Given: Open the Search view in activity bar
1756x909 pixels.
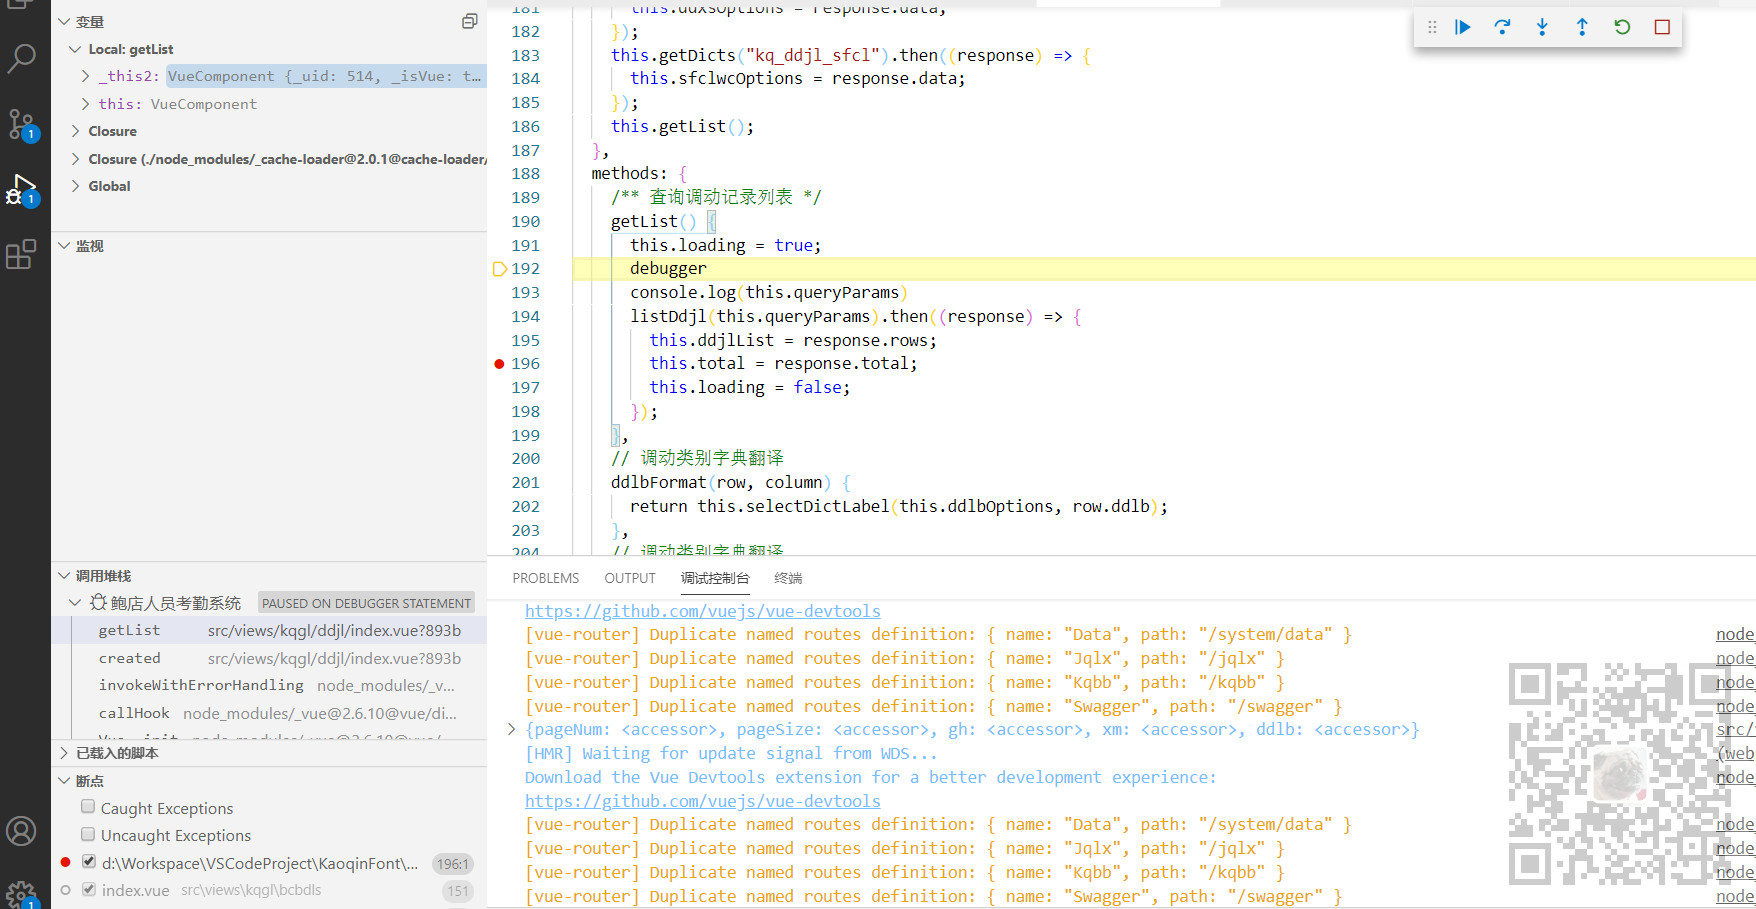Looking at the screenshot, I should pos(22,60).
